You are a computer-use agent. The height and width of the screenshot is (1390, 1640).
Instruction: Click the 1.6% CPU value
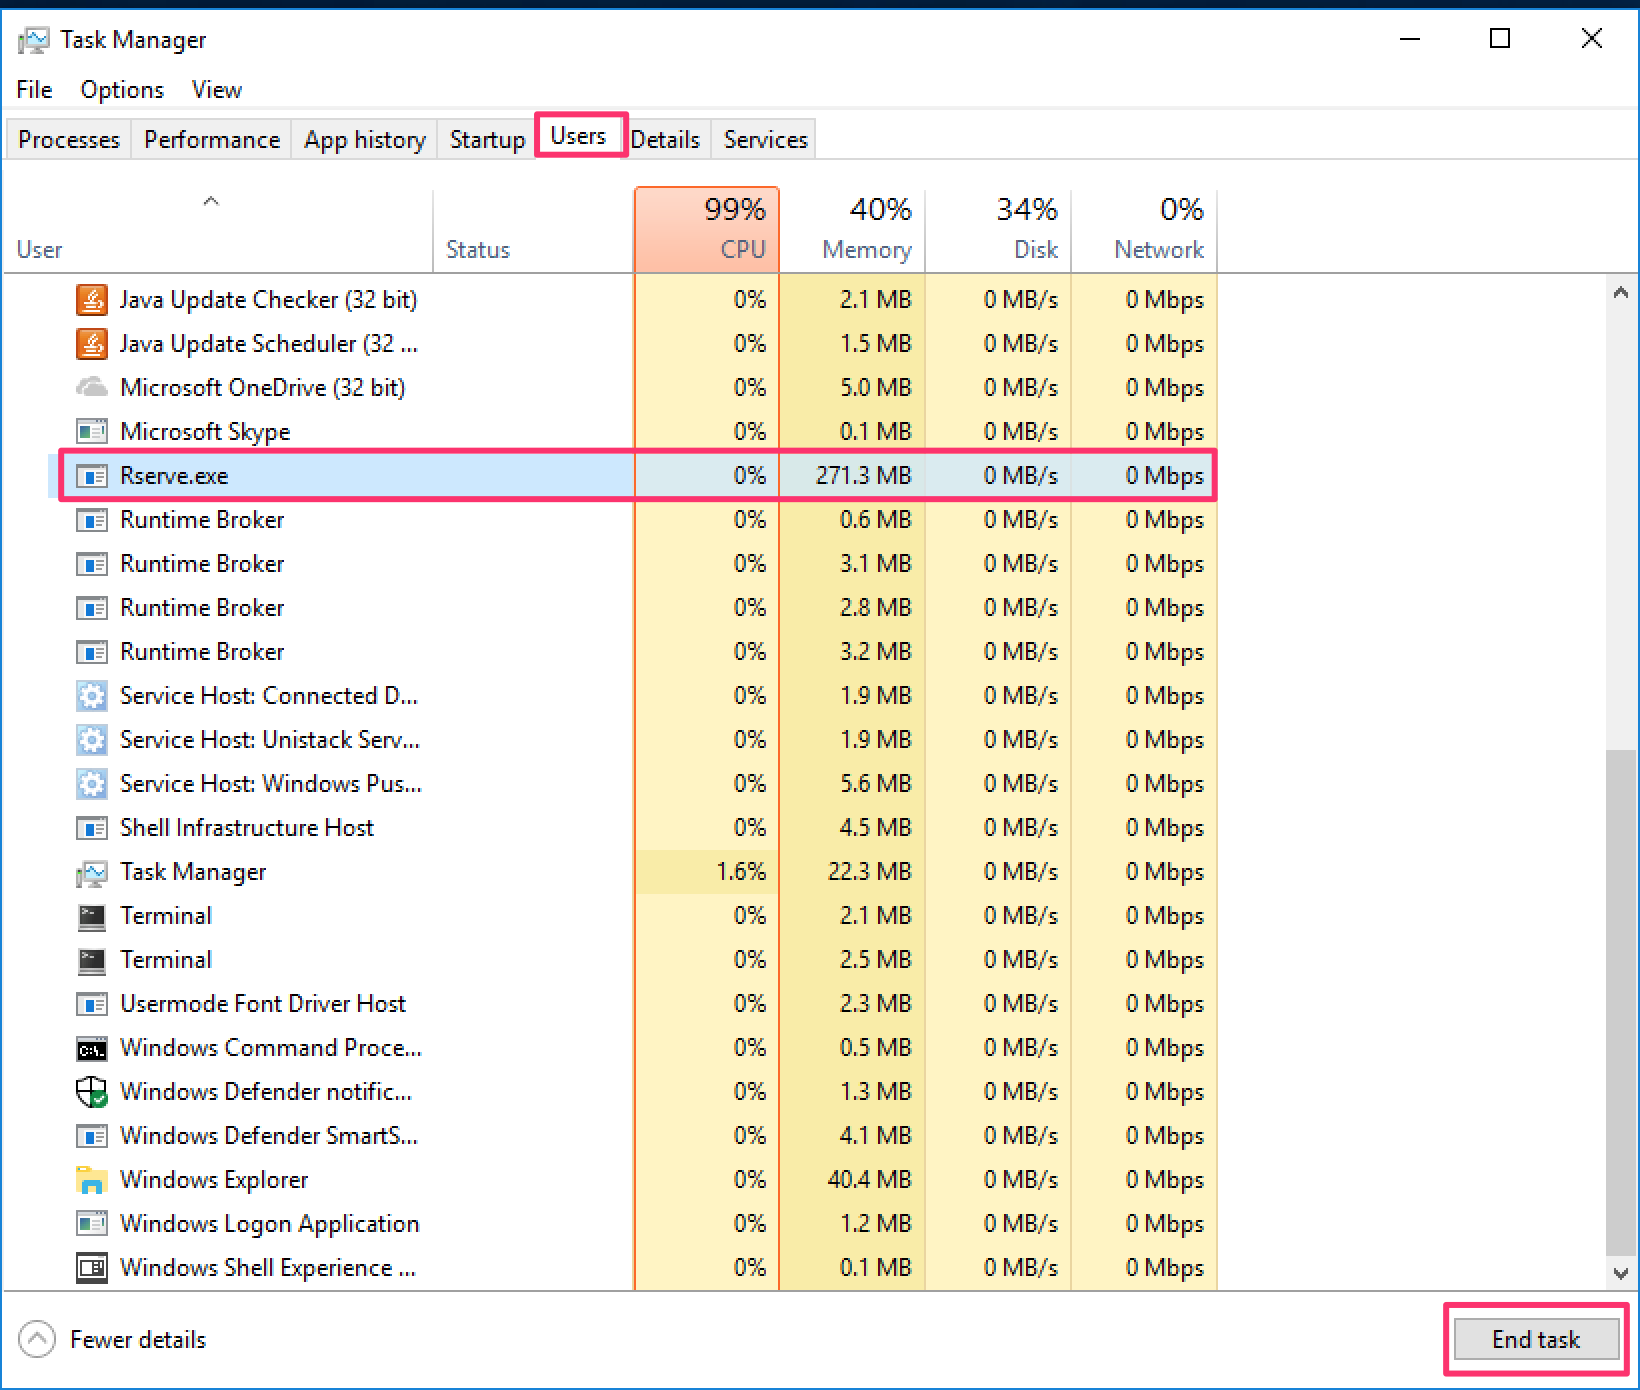pyautogui.click(x=741, y=872)
